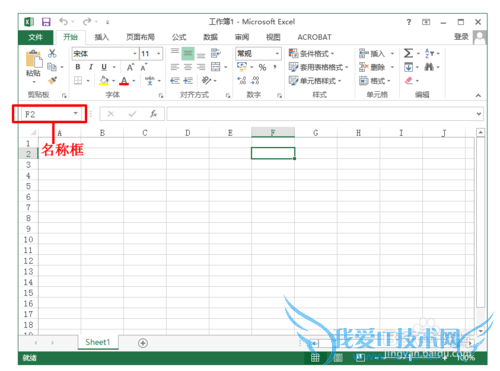Viewport: 500px width, 371px height.
Task: Click the Decrease Decimal icon
Action: (255, 80)
